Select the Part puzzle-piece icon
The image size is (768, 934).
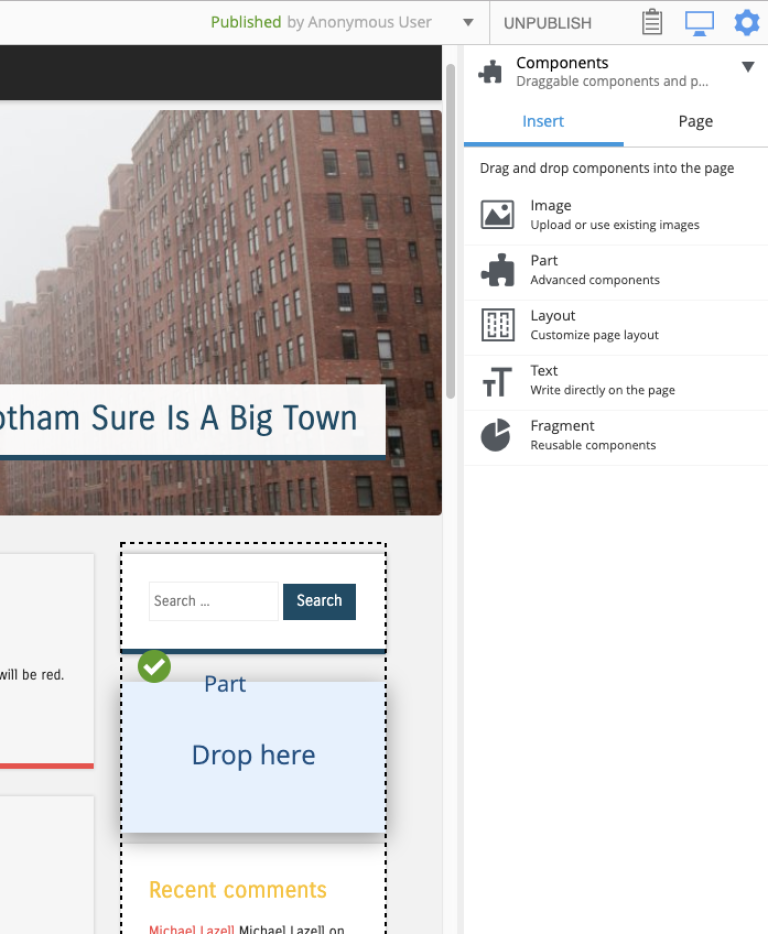497,270
